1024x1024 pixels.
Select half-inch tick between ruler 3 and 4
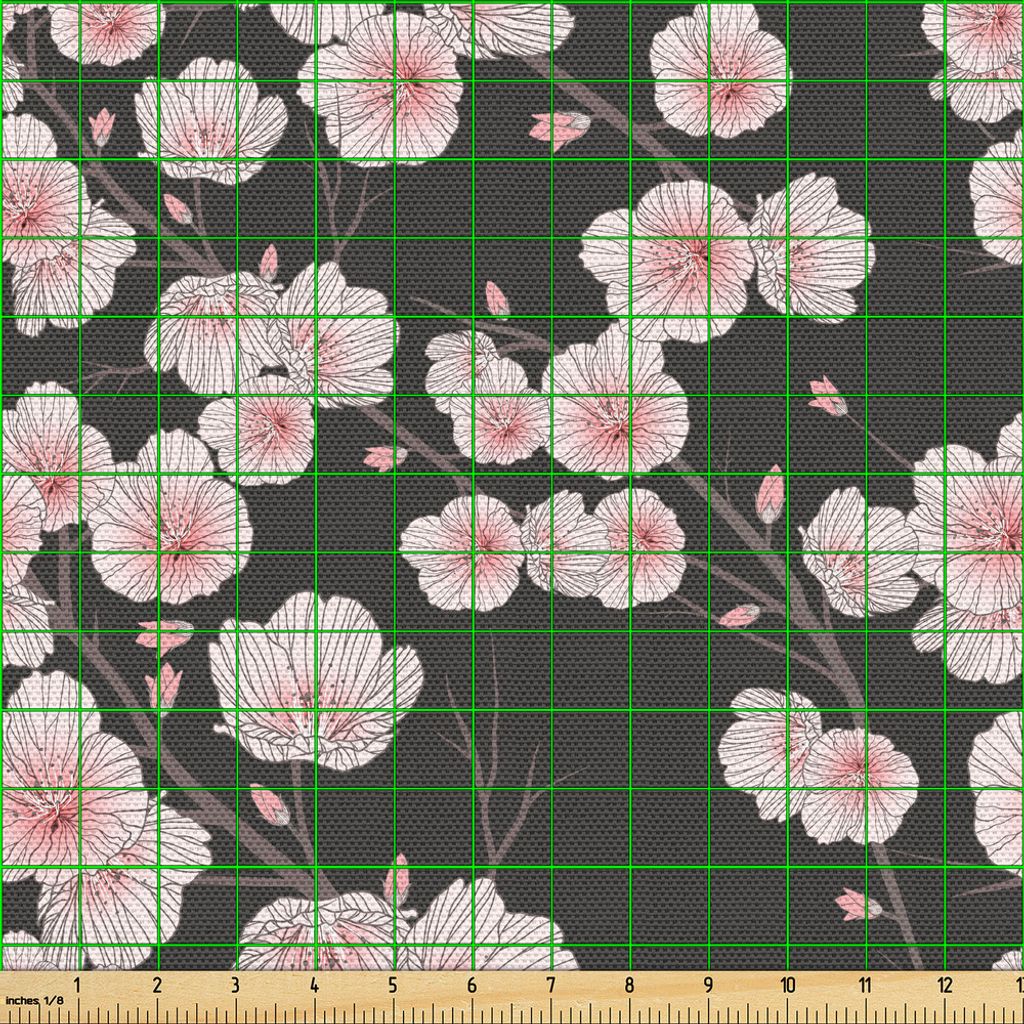coord(275,1008)
